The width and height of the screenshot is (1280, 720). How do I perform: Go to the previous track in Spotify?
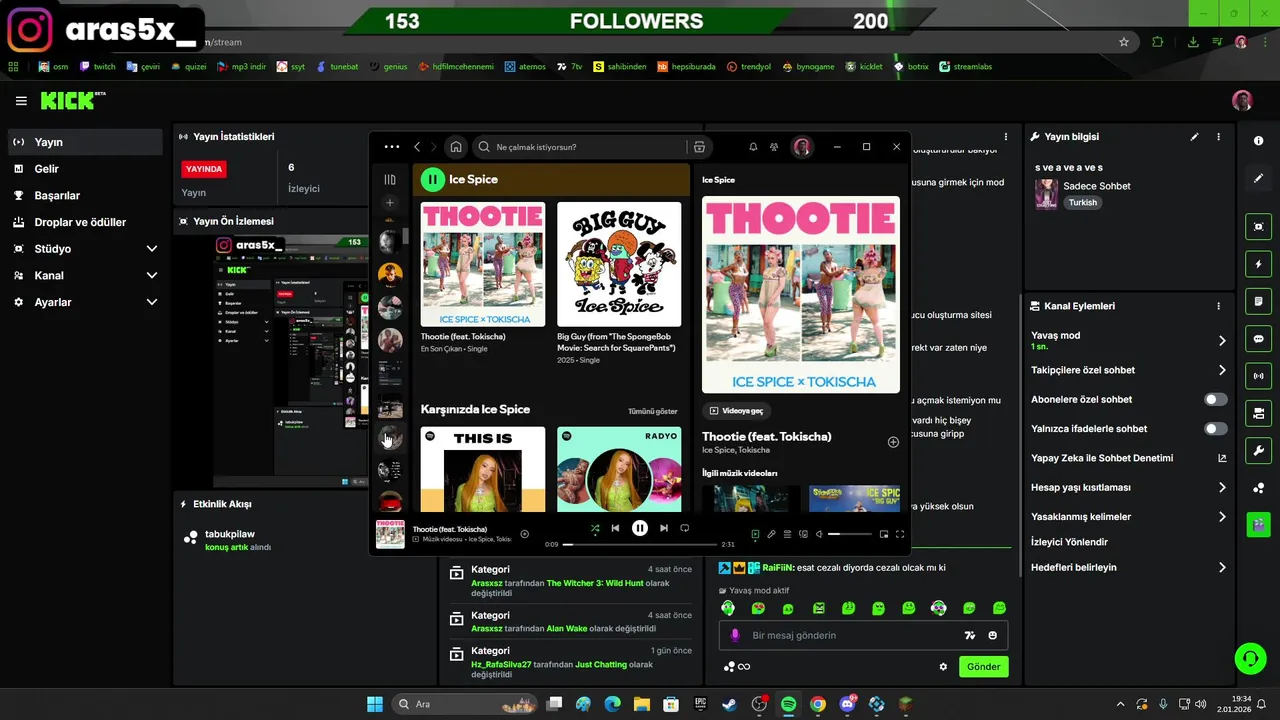(616, 528)
